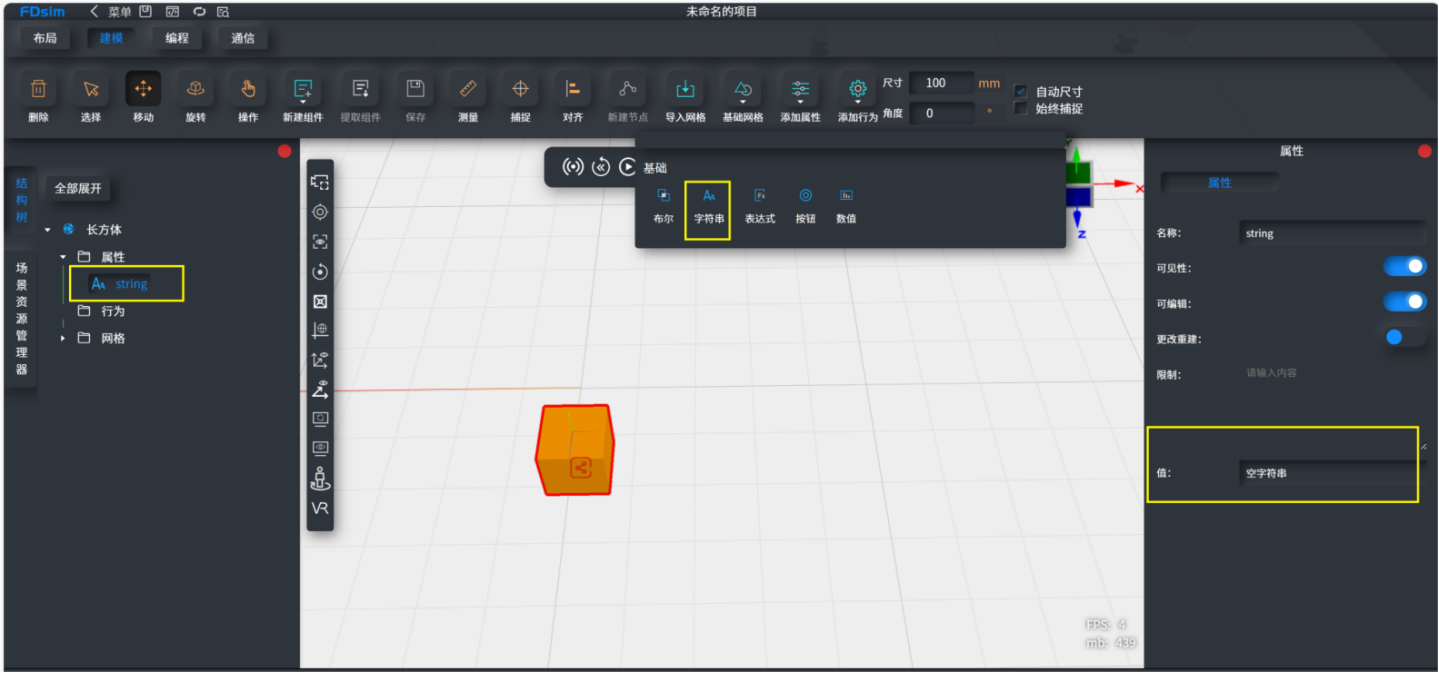
Task: Enable the 始终捕捉 checkbox
Action: tap(1021, 108)
